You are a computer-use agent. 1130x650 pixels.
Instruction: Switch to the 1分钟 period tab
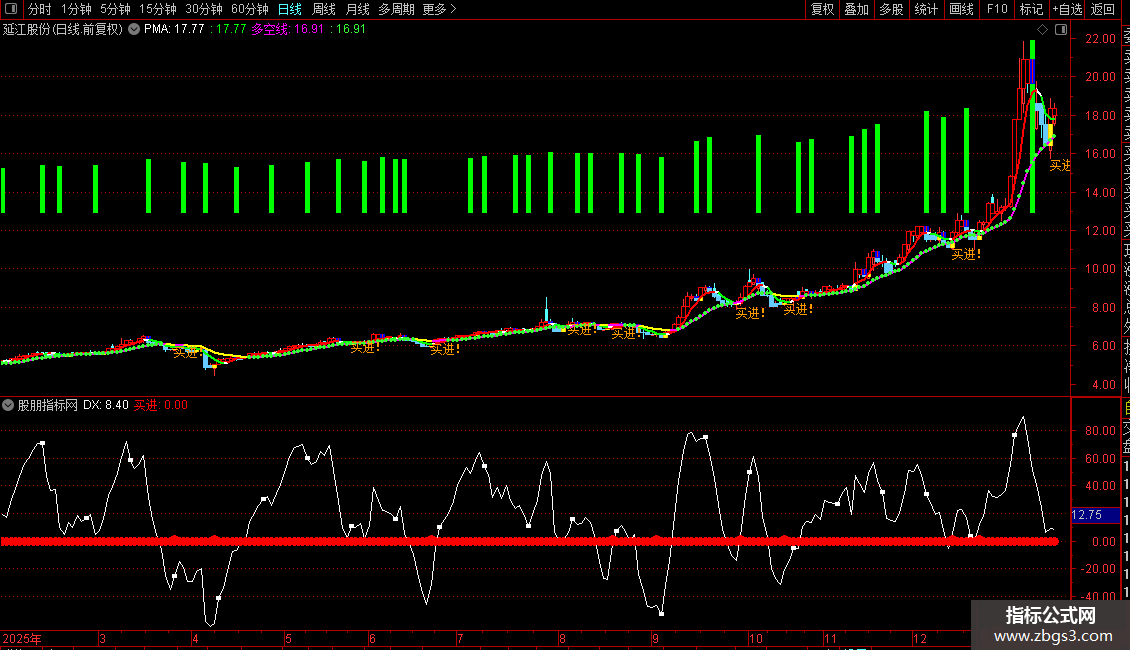[76, 9]
